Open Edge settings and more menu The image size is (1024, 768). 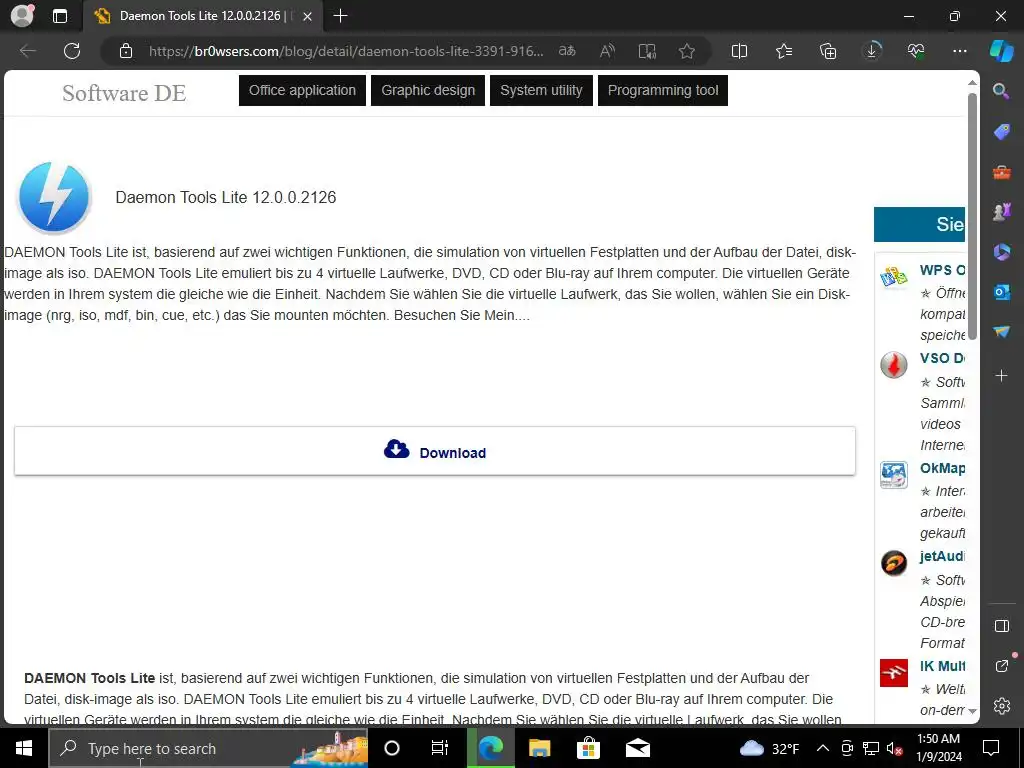[x=960, y=51]
